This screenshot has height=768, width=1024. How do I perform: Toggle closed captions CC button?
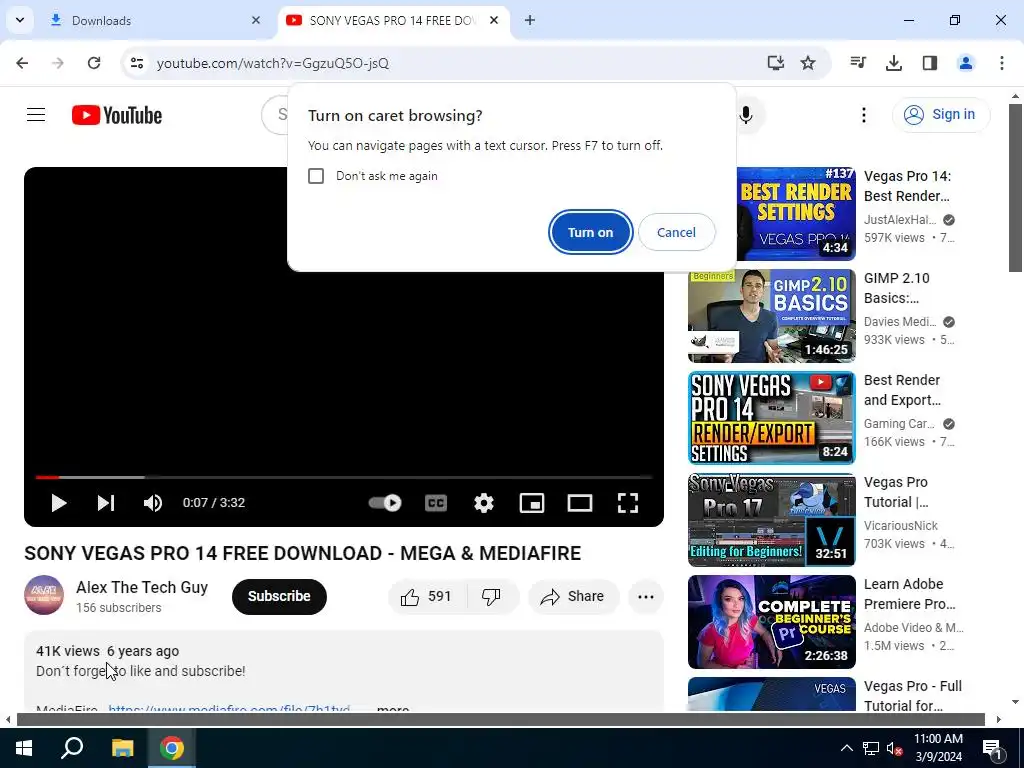pyautogui.click(x=436, y=503)
